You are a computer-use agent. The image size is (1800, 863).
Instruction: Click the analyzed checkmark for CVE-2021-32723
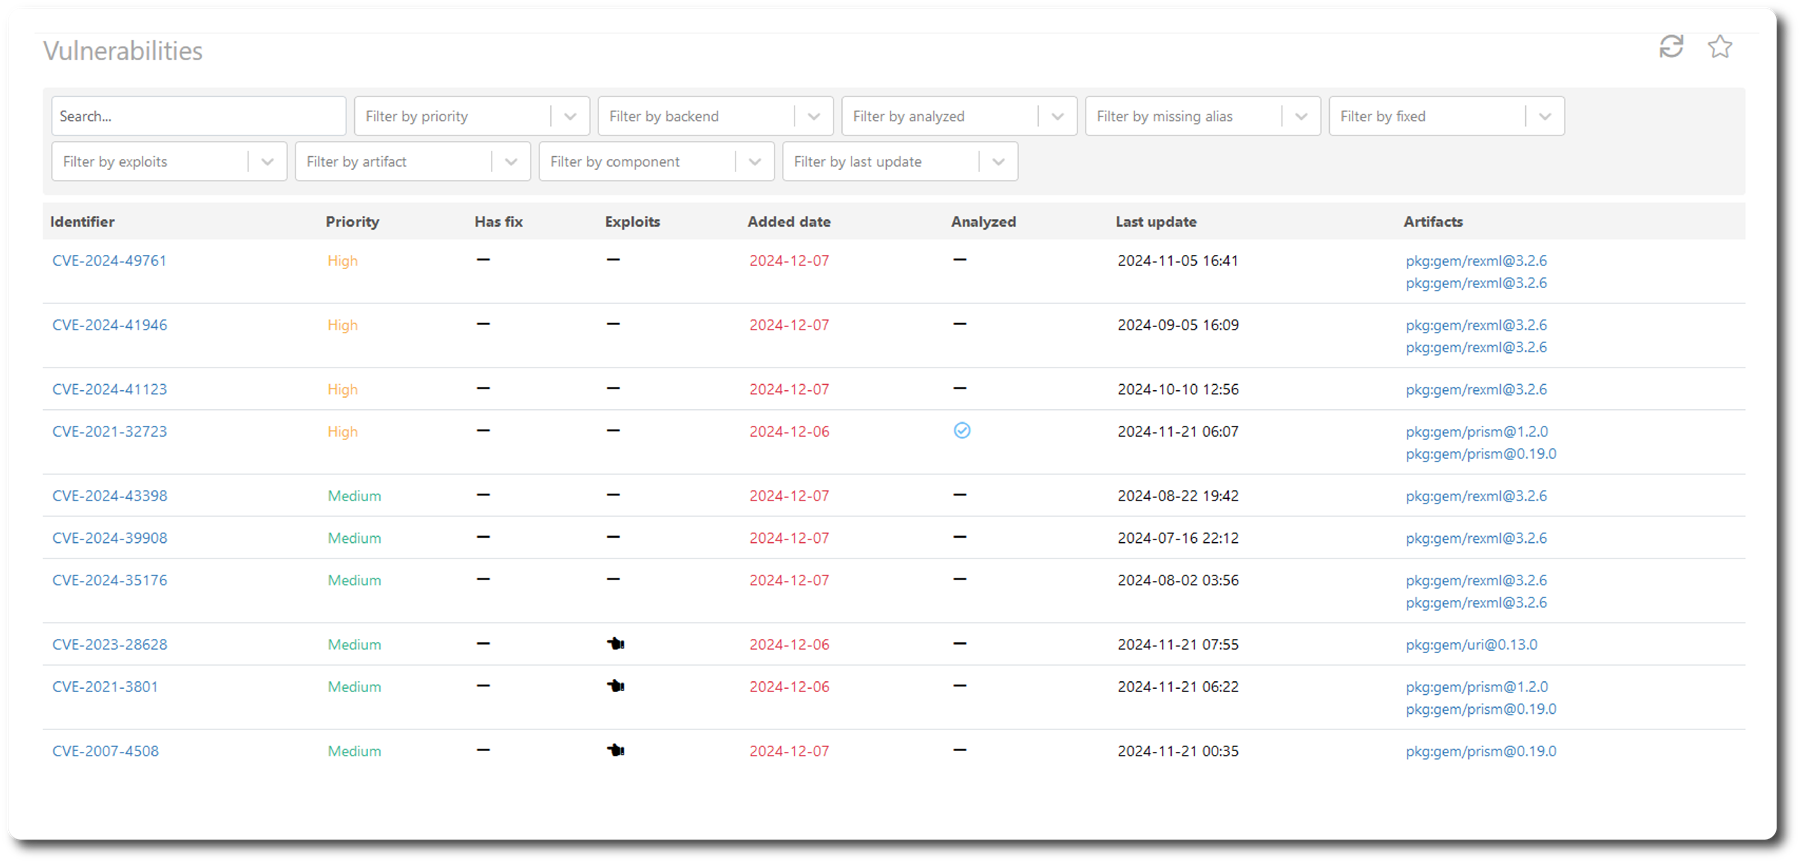tap(962, 431)
